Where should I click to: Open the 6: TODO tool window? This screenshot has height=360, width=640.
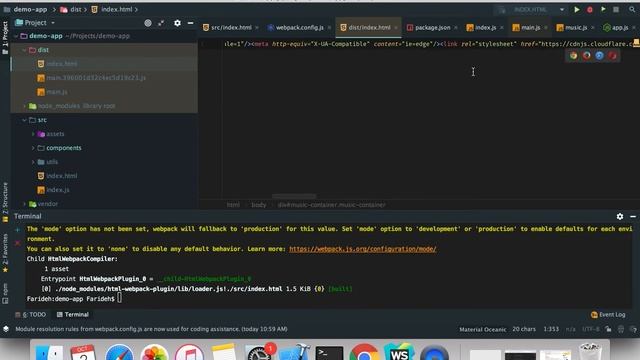click(x=31, y=315)
